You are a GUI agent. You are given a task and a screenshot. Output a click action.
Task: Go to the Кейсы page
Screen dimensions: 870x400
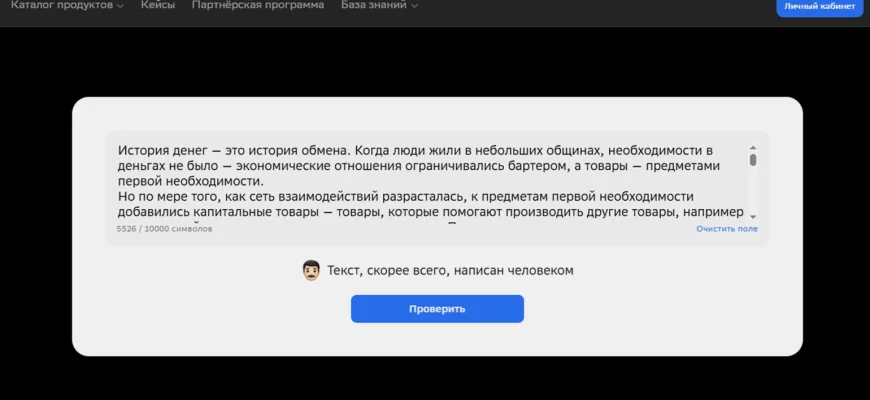tap(158, 5)
